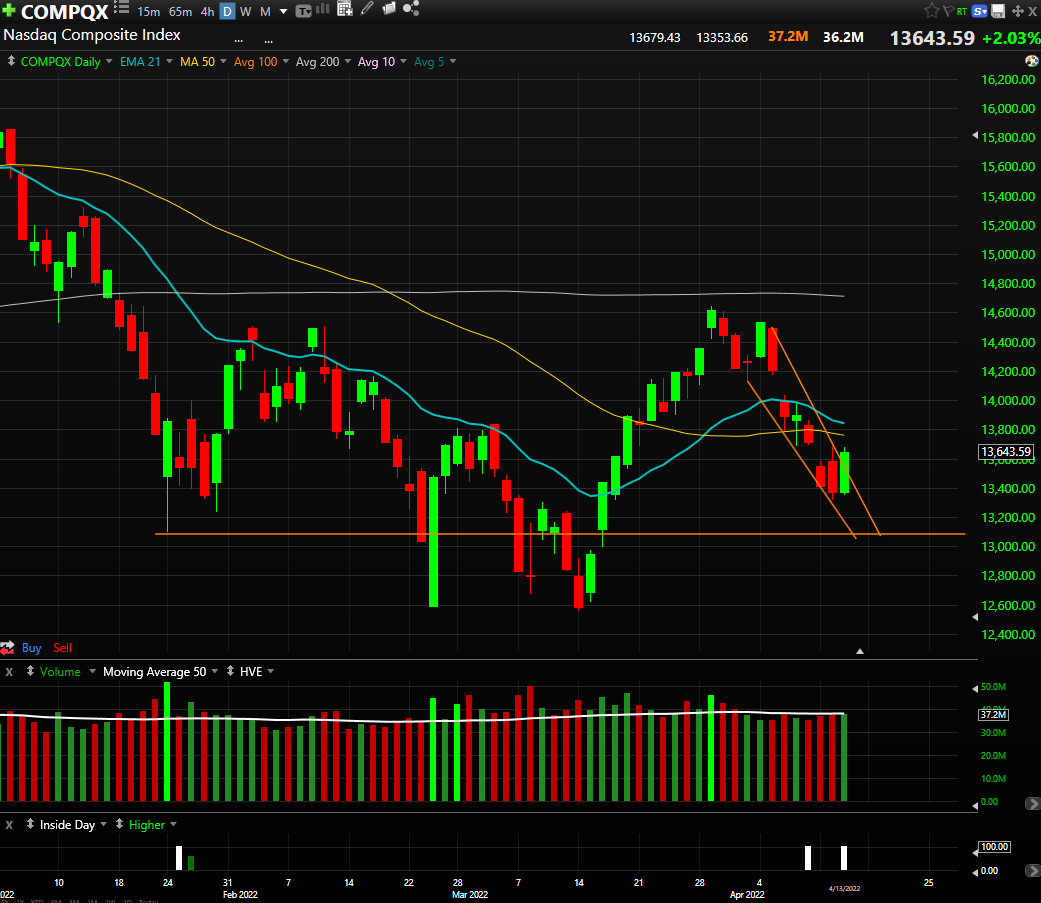Open the Inside Day dropdown
This screenshot has height=903, width=1041.
point(104,825)
